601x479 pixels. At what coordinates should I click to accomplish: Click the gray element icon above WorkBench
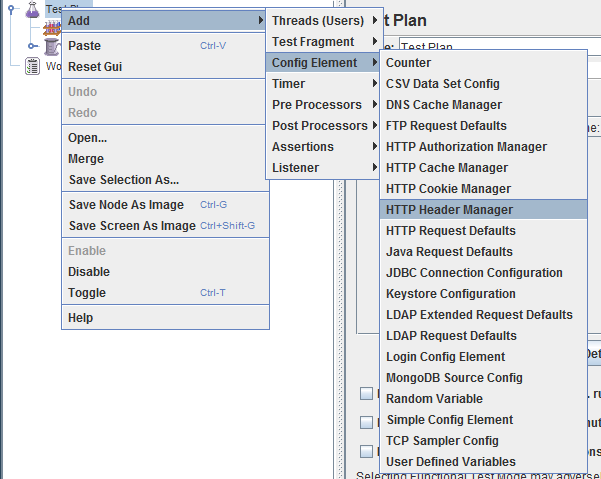pyautogui.click(x=51, y=47)
